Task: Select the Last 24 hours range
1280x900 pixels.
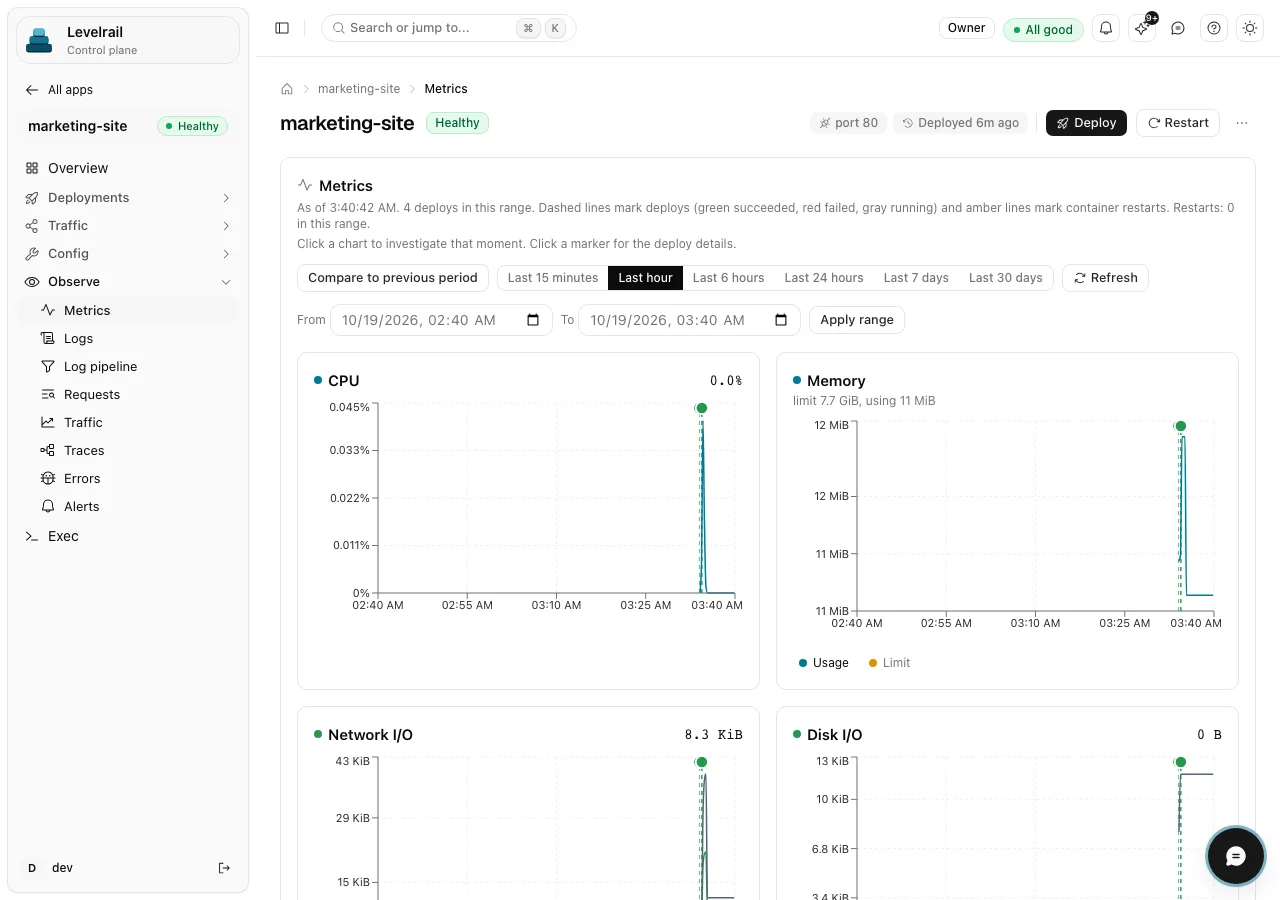Action: (x=824, y=278)
